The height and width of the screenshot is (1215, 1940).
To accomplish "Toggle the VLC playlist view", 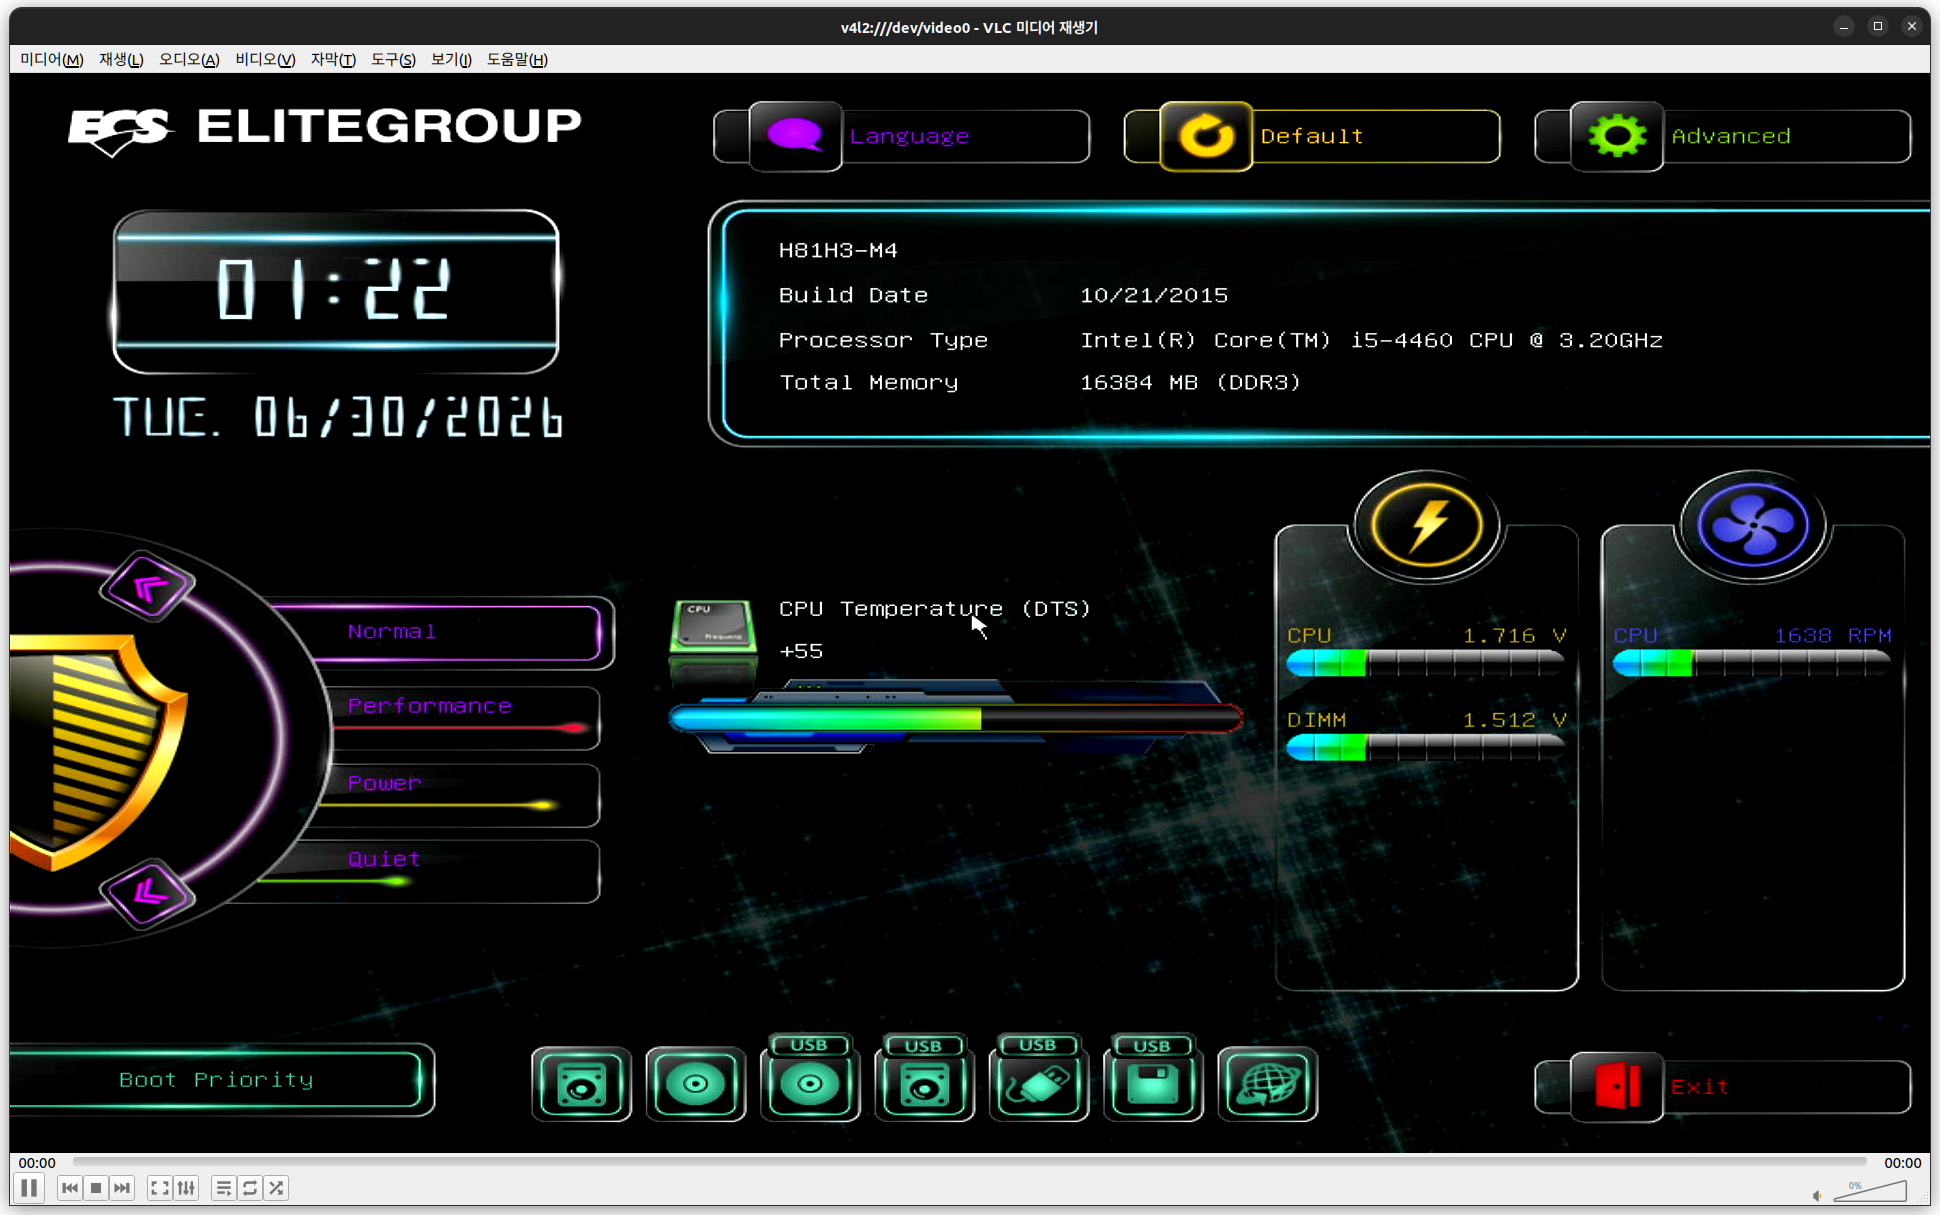I will [x=223, y=1188].
